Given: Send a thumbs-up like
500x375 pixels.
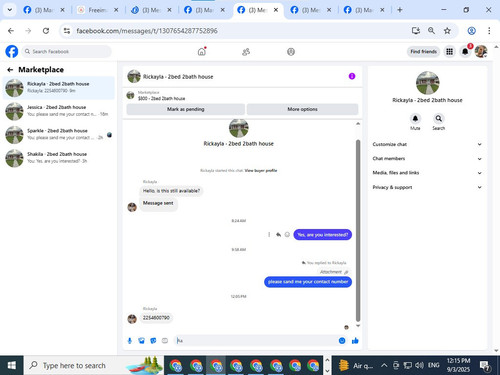Looking at the screenshot, I should coord(355,341).
